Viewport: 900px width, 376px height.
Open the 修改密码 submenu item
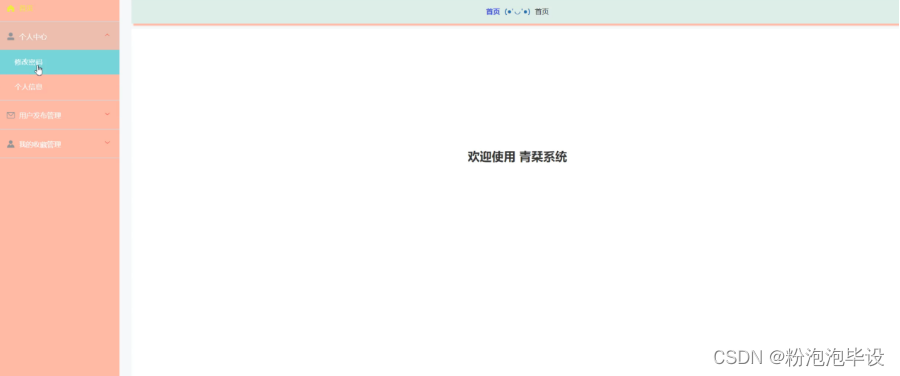[x=60, y=62]
